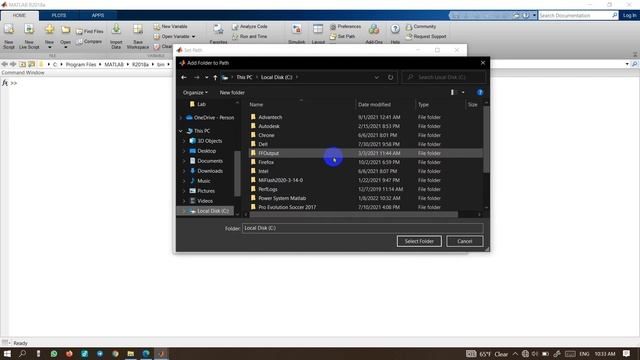Image resolution: width=640 pixels, height=360 pixels.
Task: Select Videos in the navigation pane
Action: [204, 201]
